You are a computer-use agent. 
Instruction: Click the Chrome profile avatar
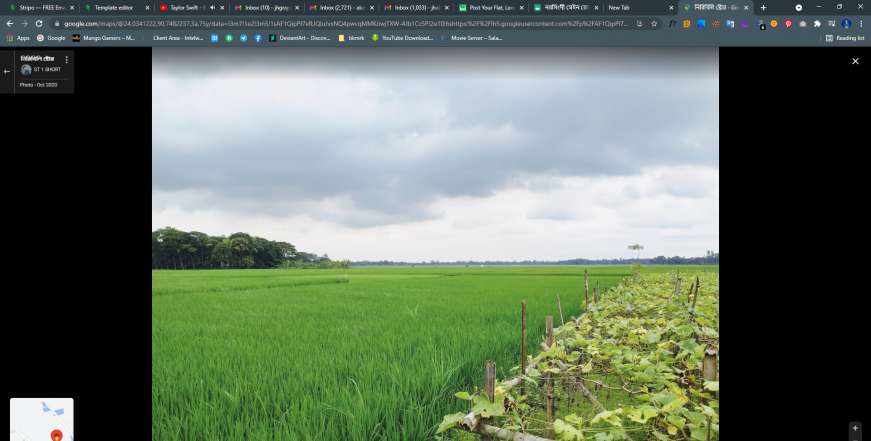click(x=846, y=24)
